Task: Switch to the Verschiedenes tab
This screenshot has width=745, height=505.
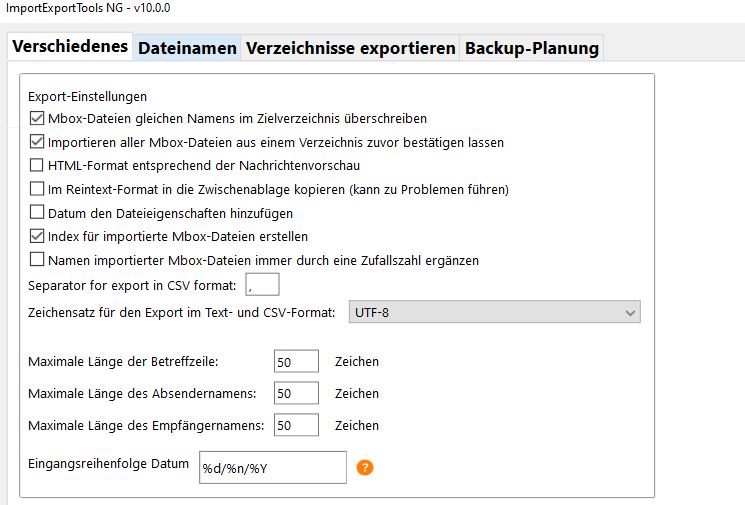Action: (70, 47)
